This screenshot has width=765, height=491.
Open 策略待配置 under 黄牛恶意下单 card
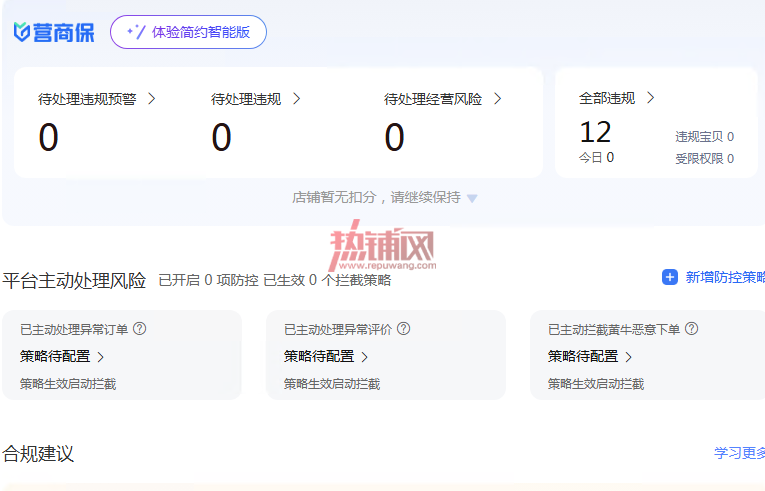(590, 357)
